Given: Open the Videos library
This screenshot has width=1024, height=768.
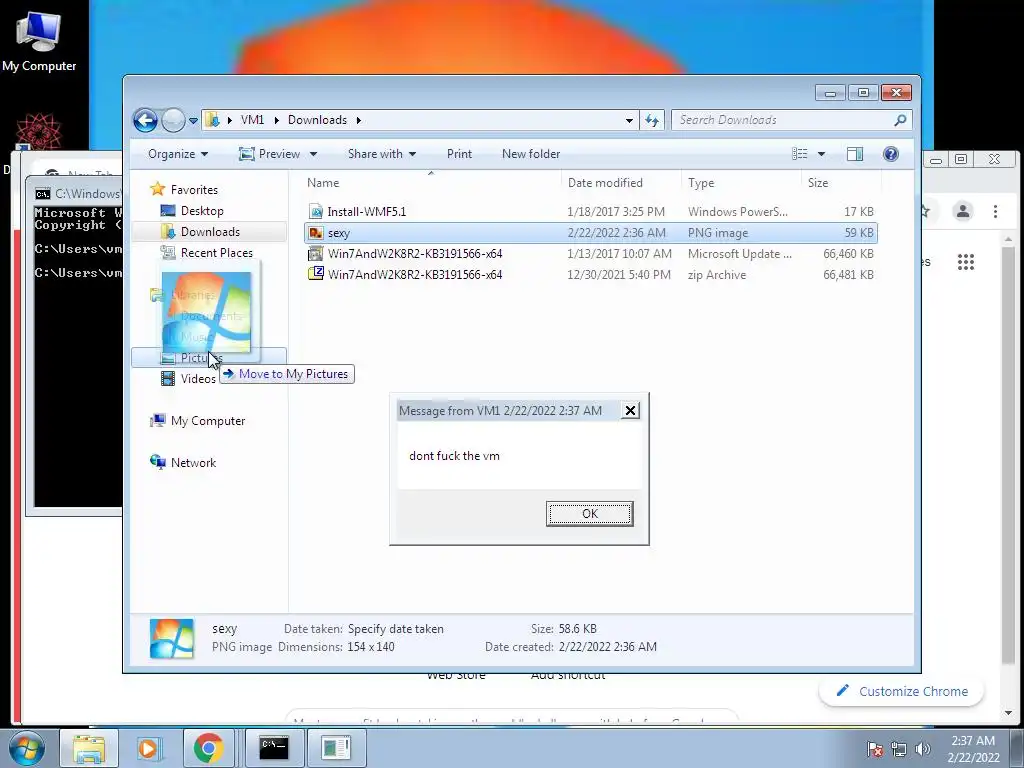Looking at the screenshot, I should [x=198, y=379].
